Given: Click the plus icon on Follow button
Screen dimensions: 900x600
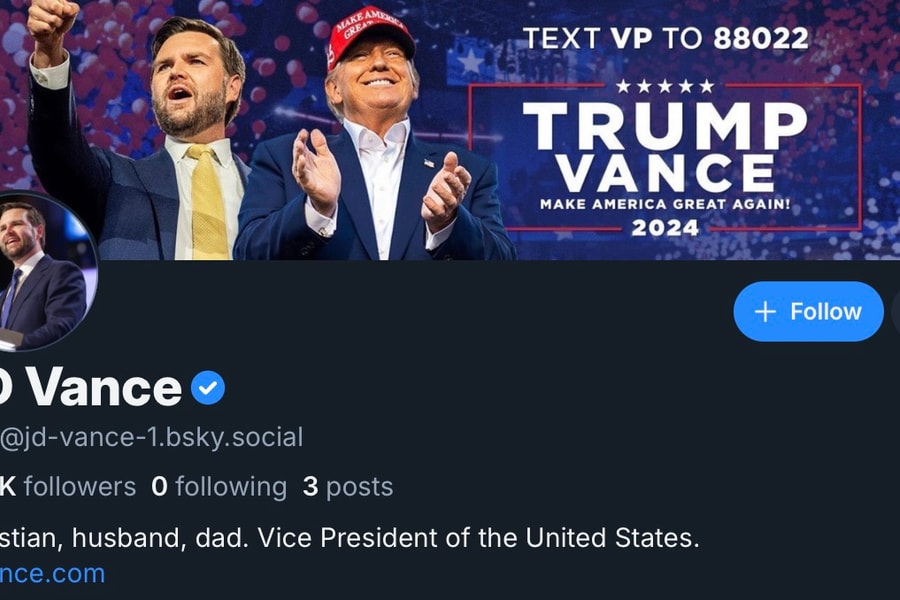Looking at the screenshot, I should (x=765, y=312).
